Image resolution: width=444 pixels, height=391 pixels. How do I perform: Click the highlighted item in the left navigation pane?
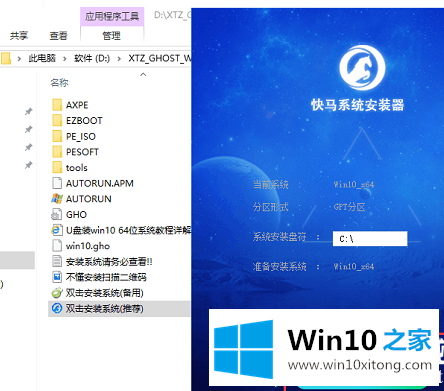pos(17,260)
